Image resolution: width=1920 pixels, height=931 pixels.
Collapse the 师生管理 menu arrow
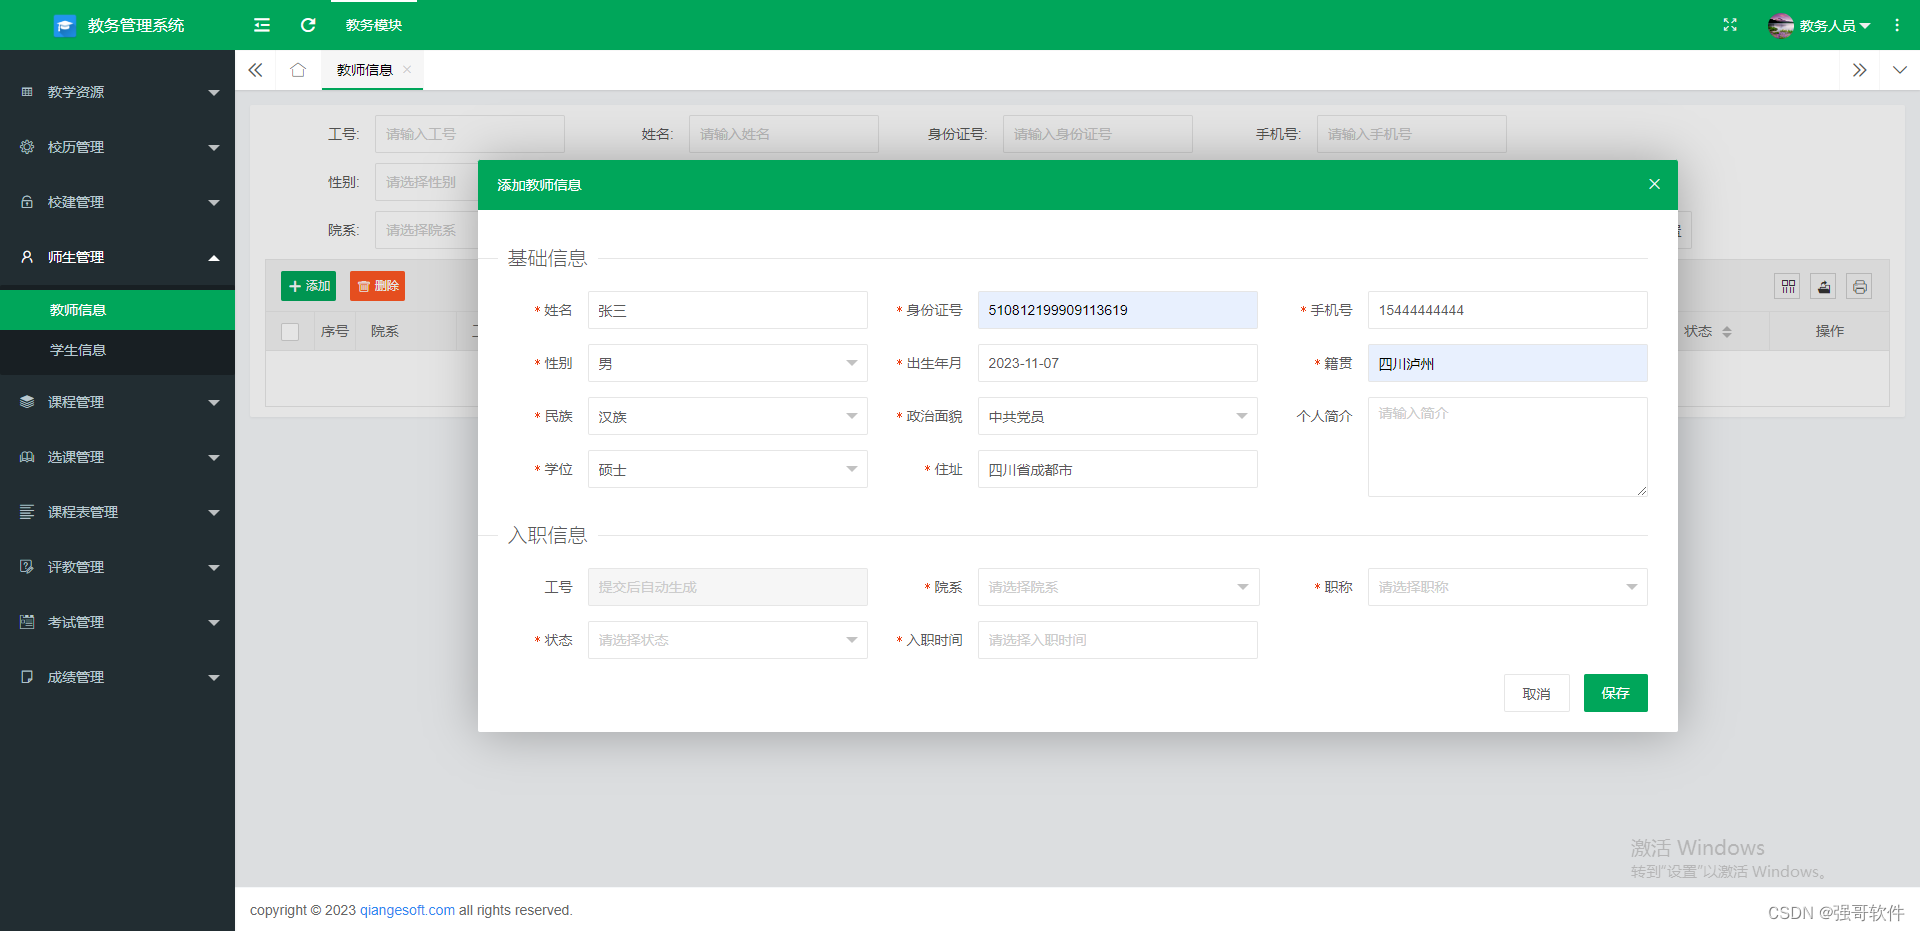[x=214, y=258]
